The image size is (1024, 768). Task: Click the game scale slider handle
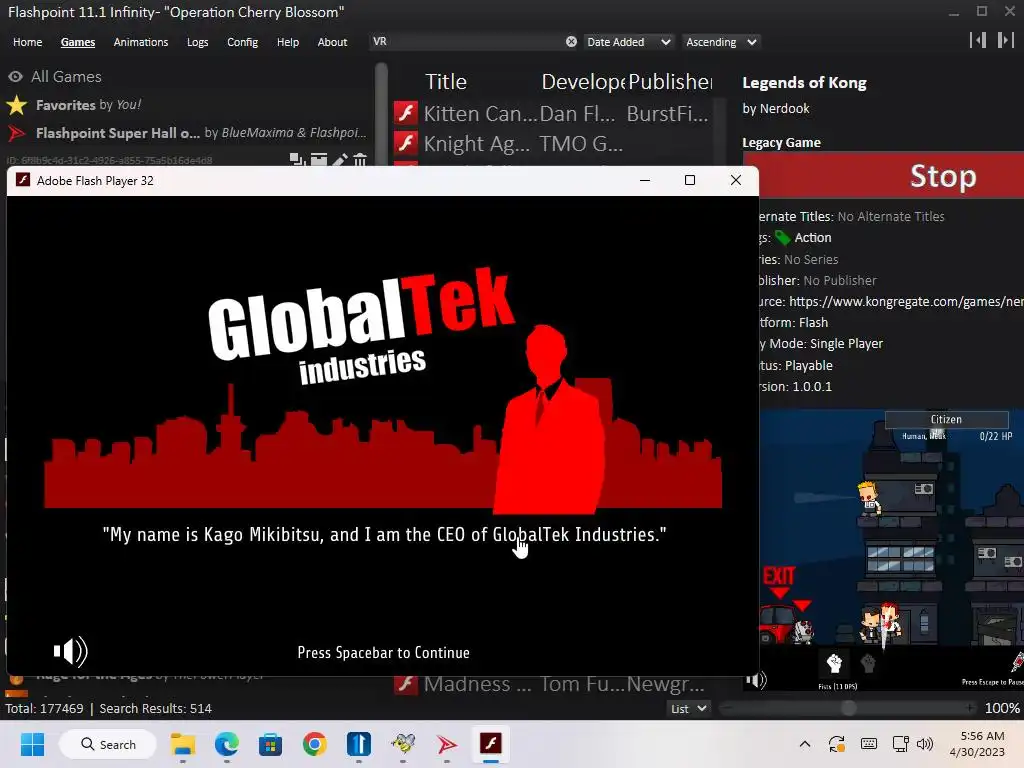tap(848, 709)
